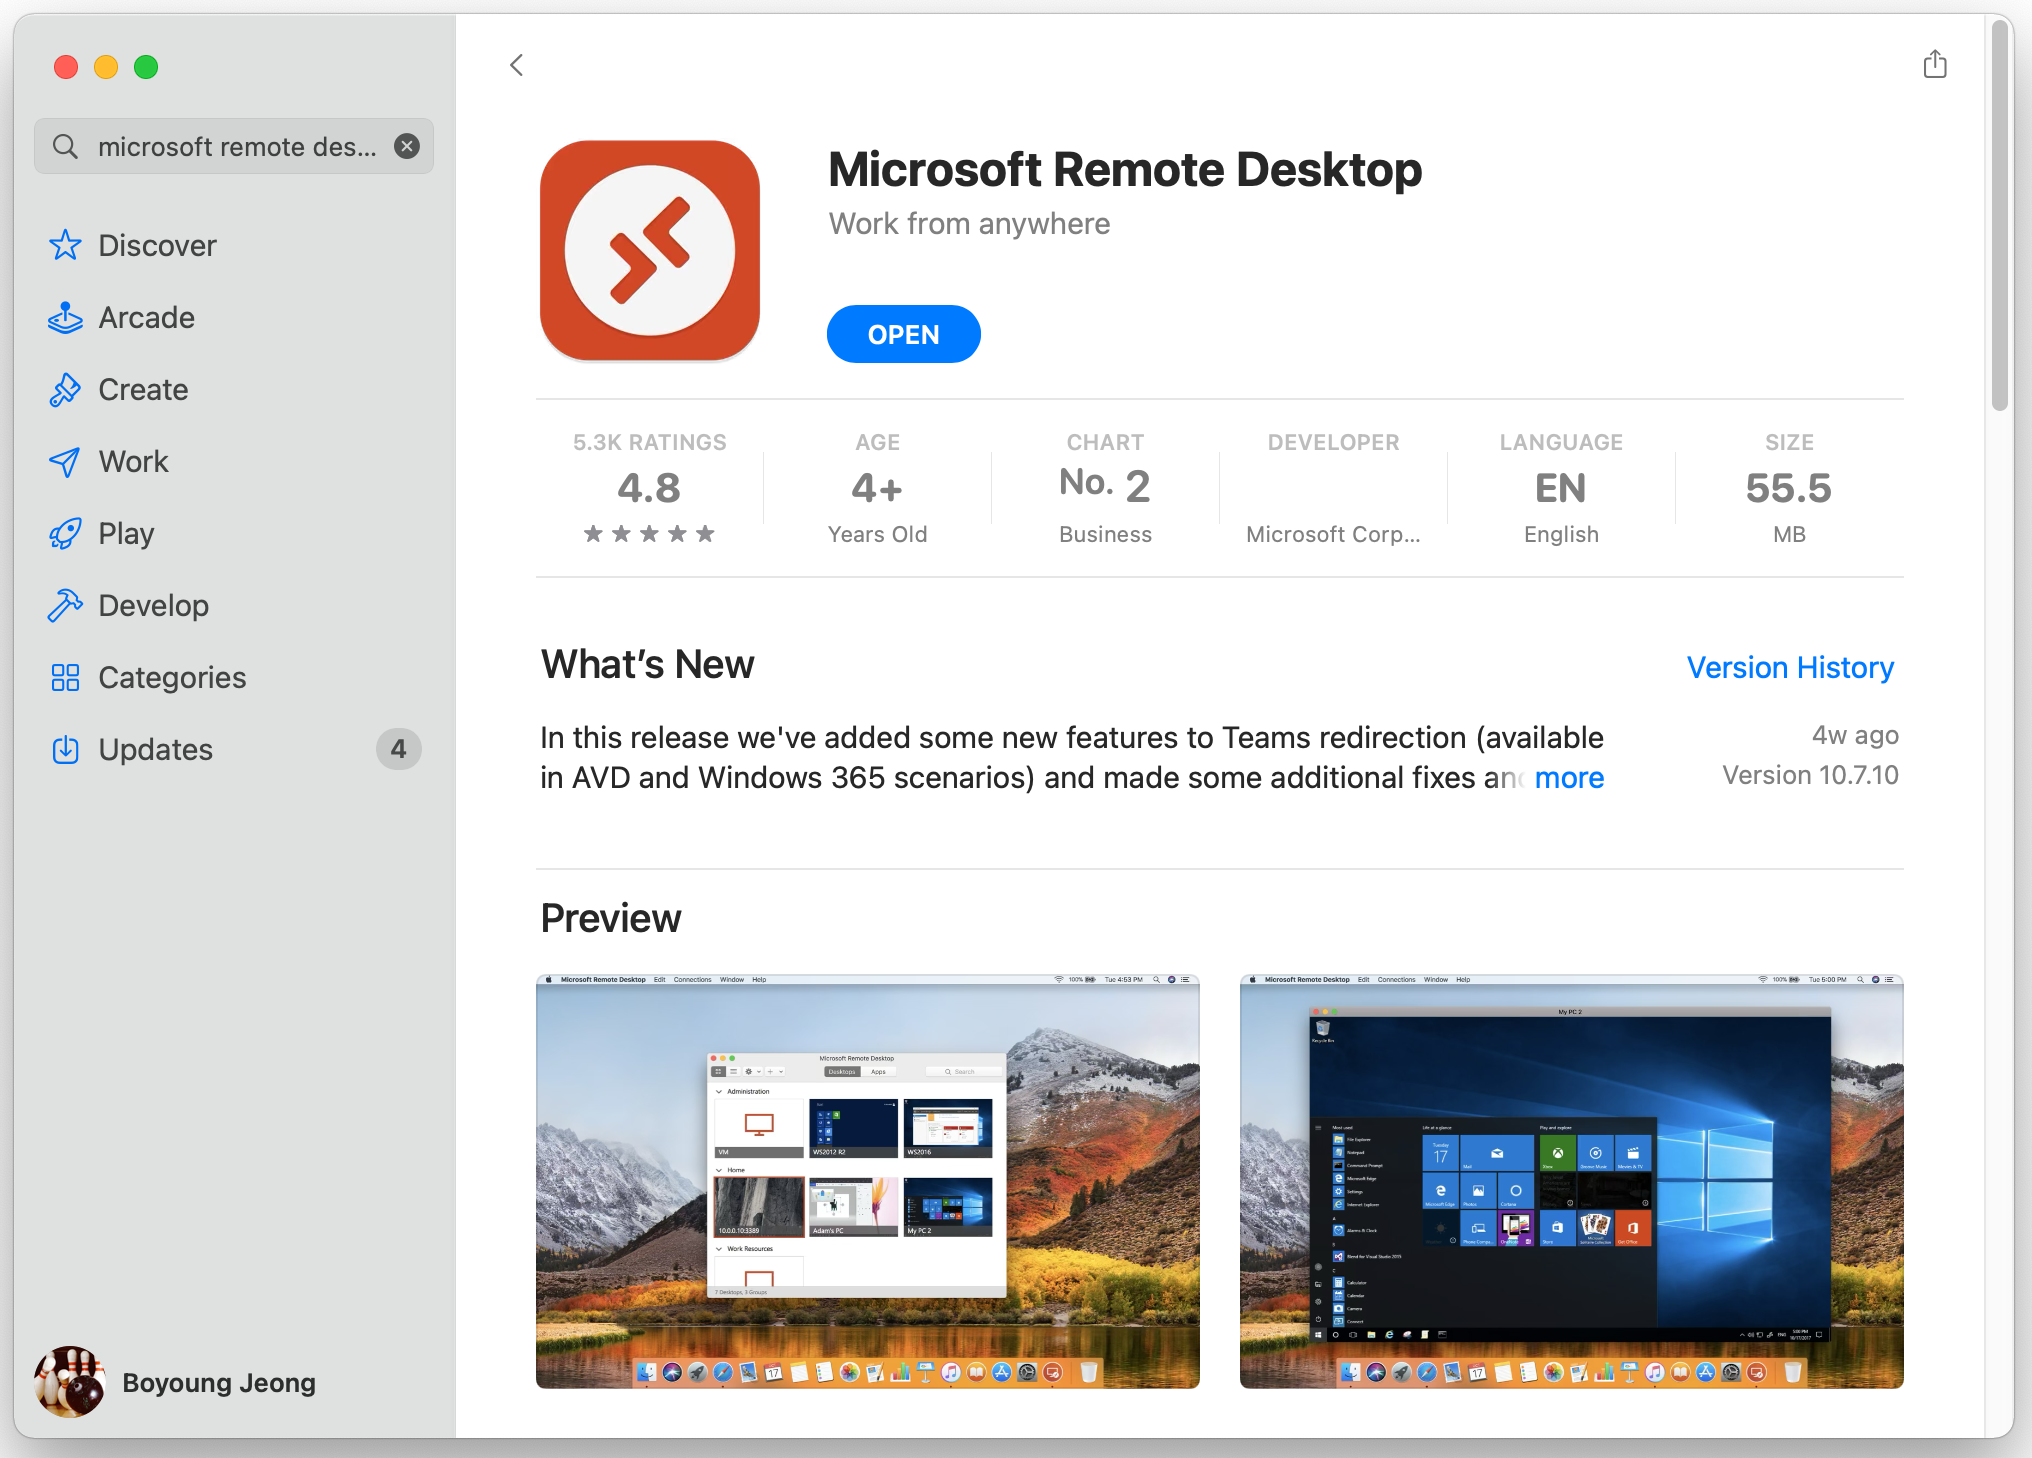2032x1458 pixels.
Task: Click the Updates download icon
Action: pos(65,749)
